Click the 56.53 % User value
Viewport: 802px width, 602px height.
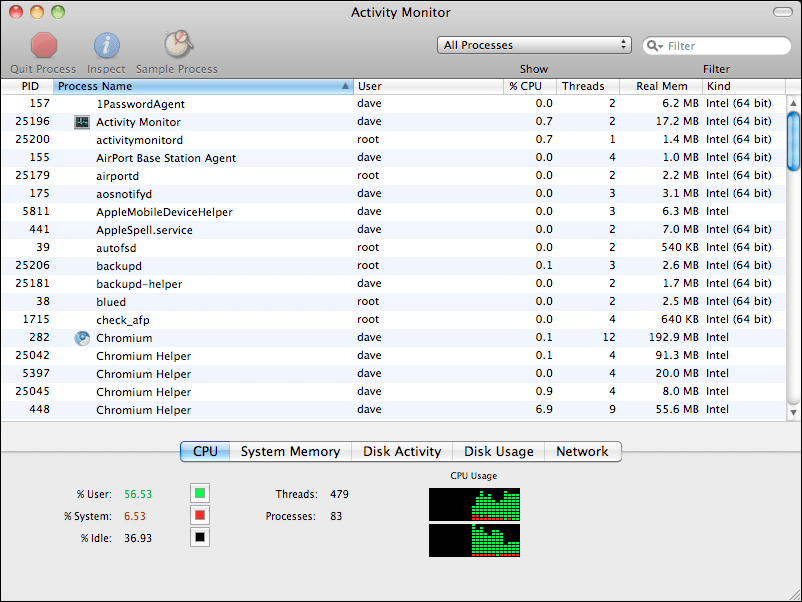[x=138, y=494]
